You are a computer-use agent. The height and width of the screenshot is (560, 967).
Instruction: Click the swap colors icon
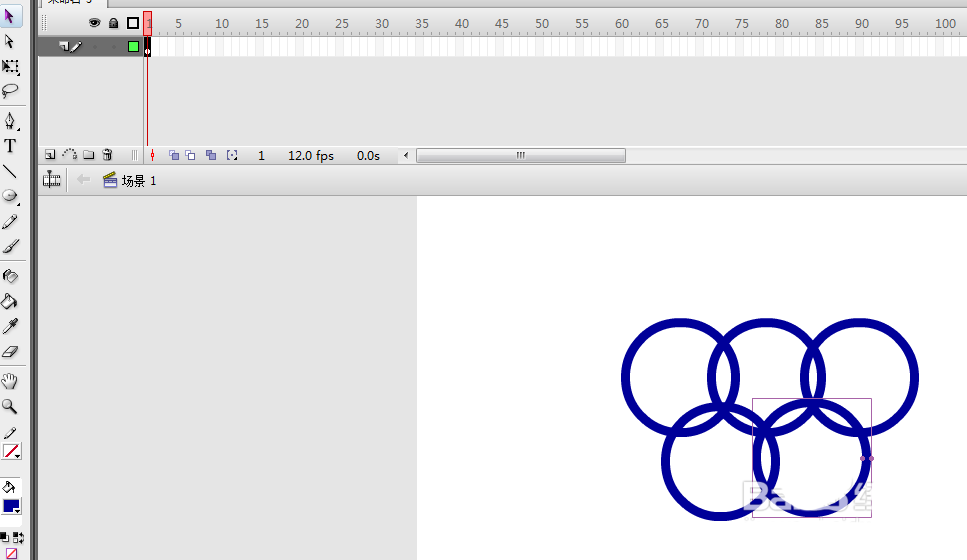point(18,537)
